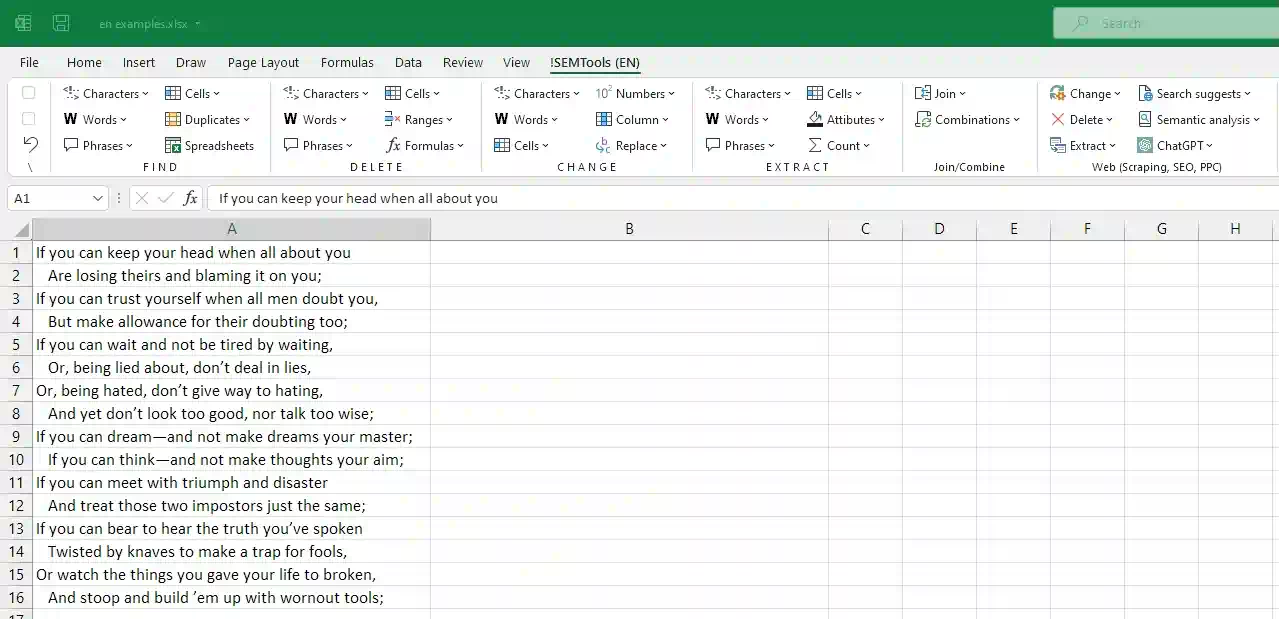Viewport: 1279px width, 619px height.
Task: Select row 9 header
Action: [16, 436]
